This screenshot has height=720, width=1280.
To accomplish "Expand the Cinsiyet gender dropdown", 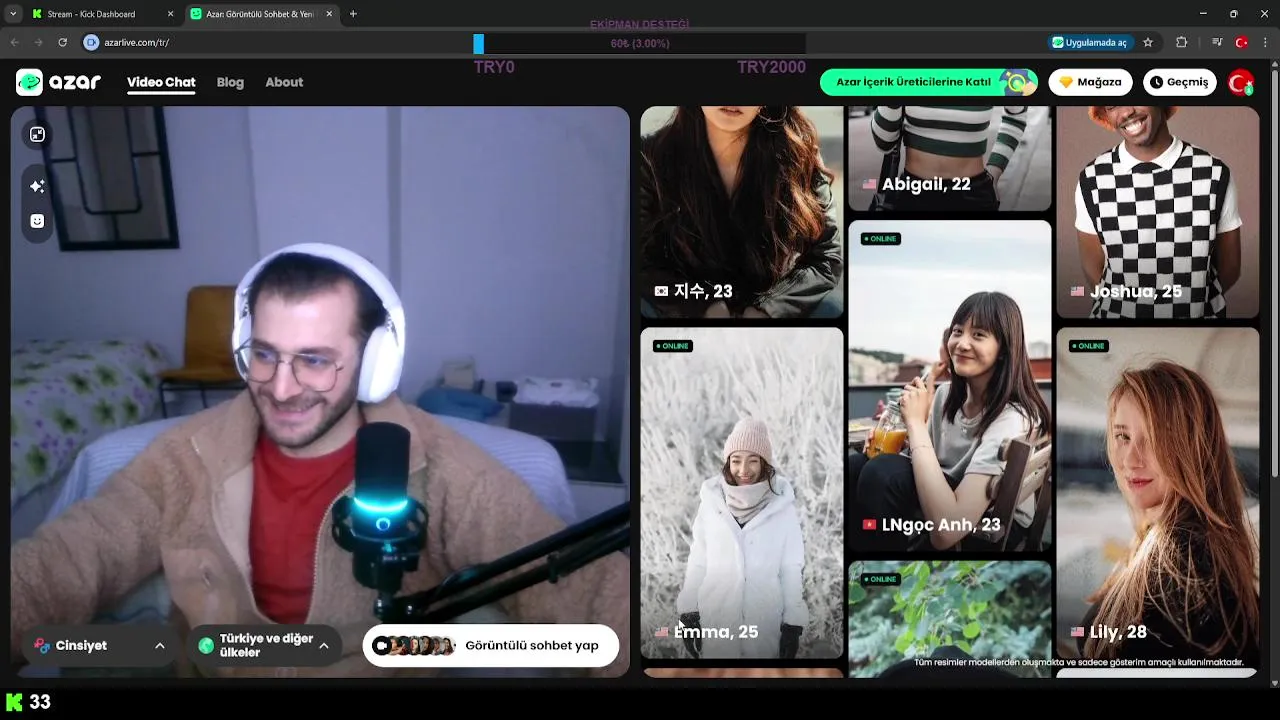I will pos(99,645).
